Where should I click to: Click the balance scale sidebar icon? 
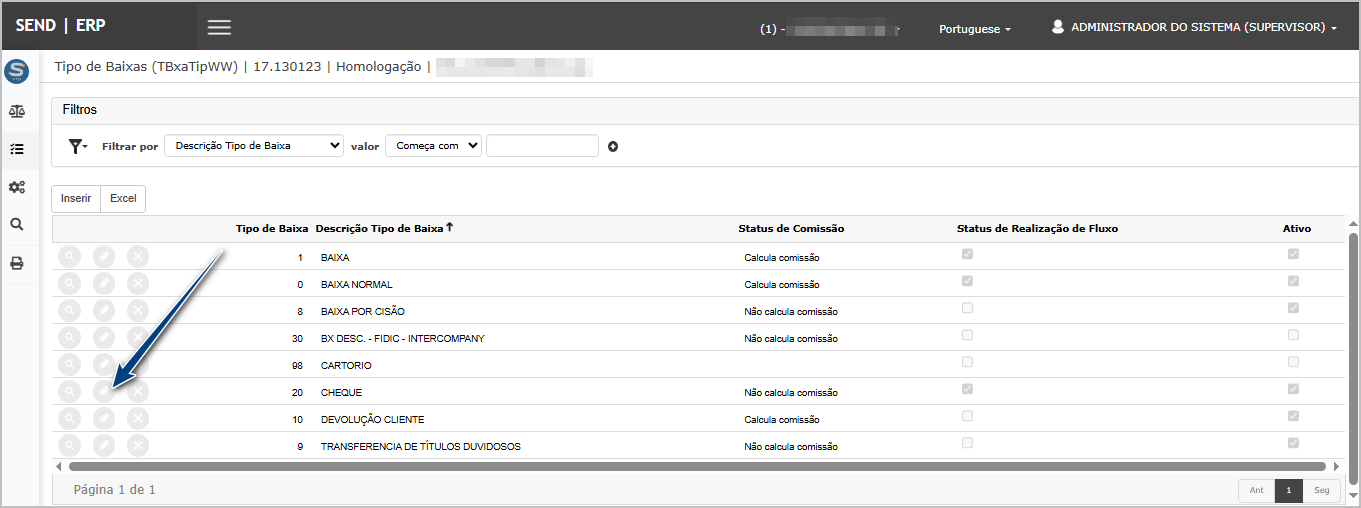[16, 111]
